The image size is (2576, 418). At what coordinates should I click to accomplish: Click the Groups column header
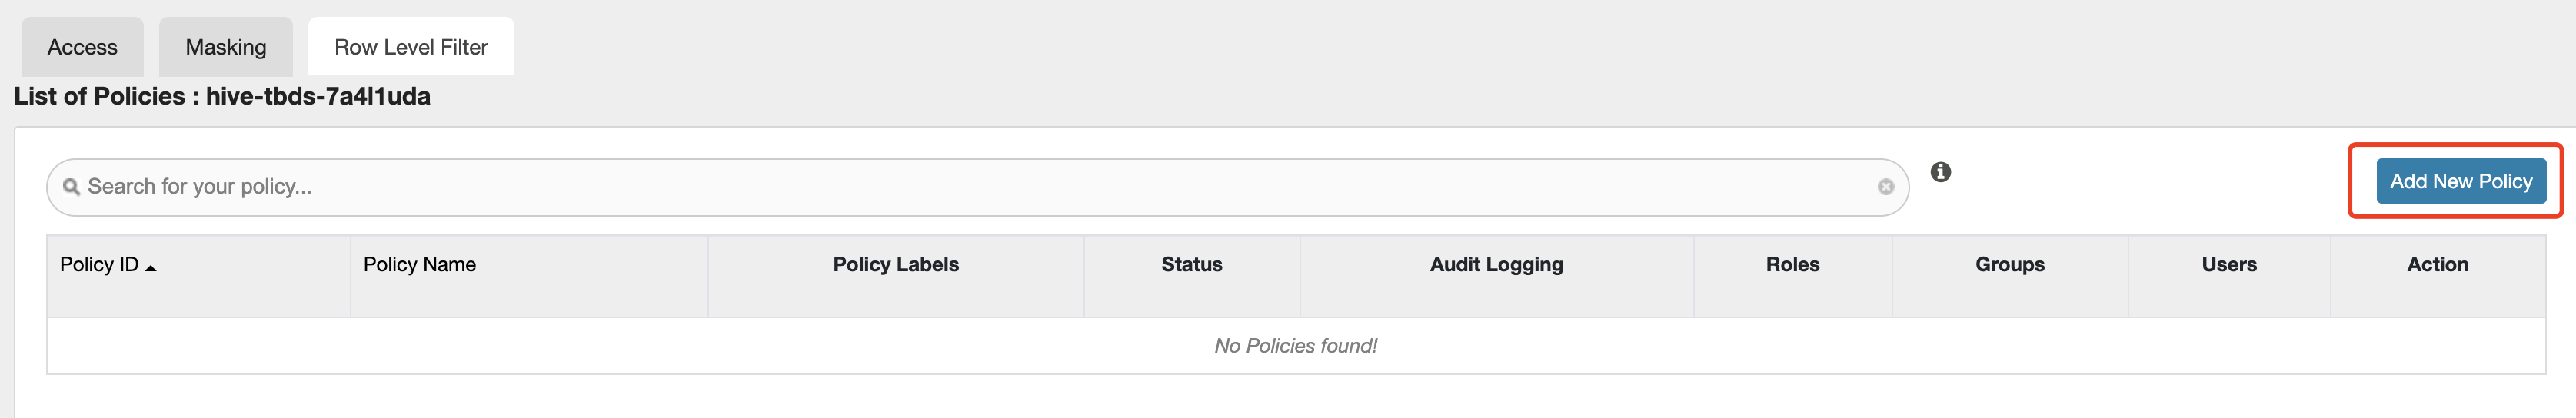(2009, 265)
